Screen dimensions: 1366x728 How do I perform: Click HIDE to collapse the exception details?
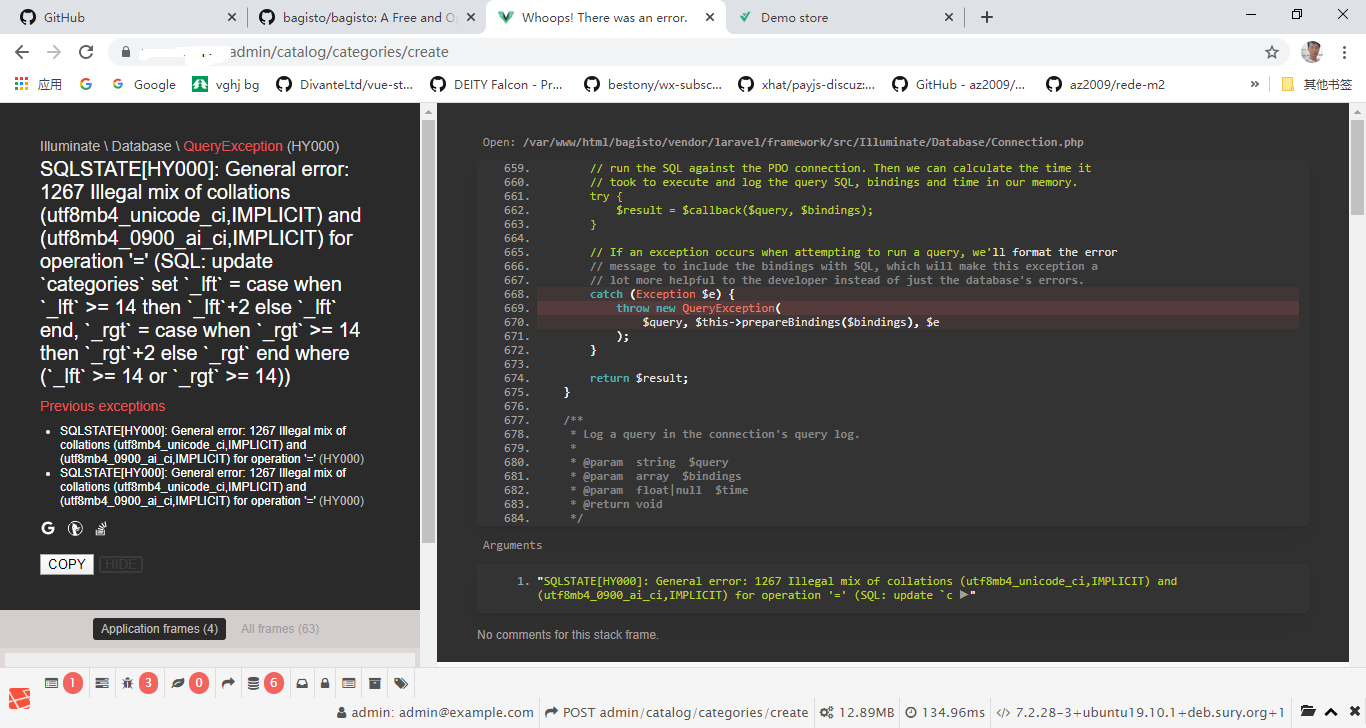coord(120,564)
